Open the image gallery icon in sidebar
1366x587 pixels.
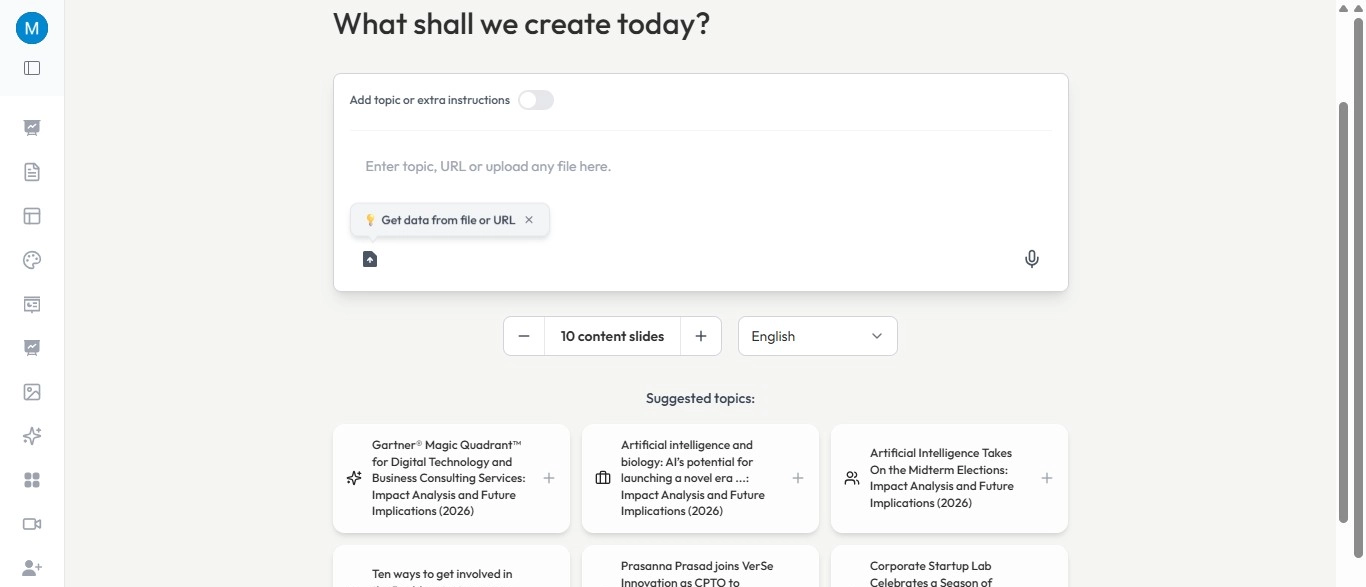(32, 392)
